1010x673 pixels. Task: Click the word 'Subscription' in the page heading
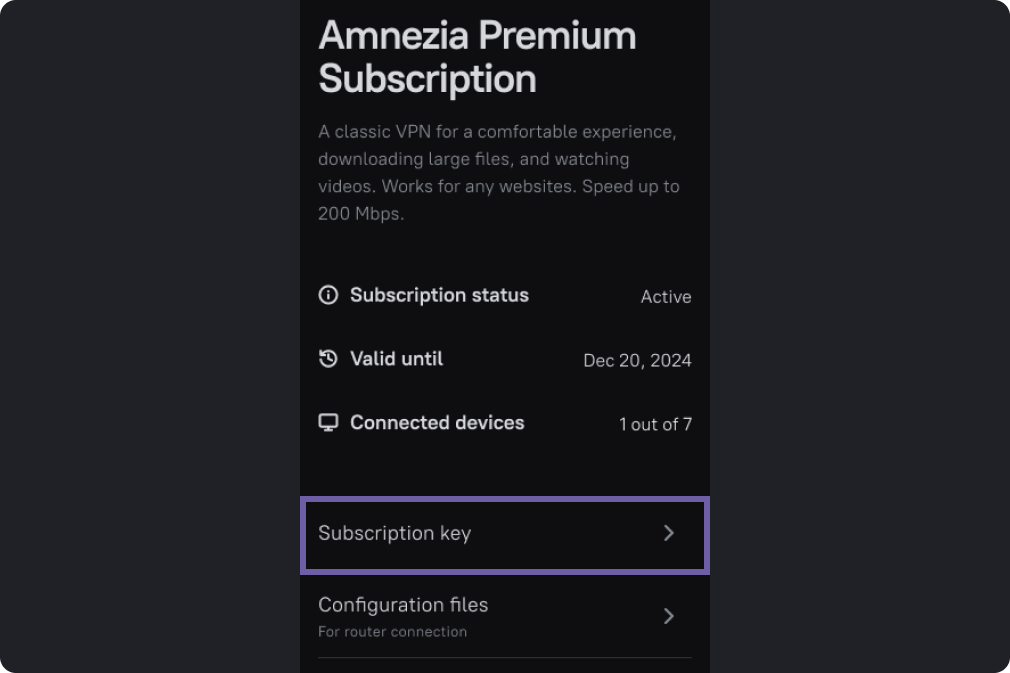coord(427,79)
